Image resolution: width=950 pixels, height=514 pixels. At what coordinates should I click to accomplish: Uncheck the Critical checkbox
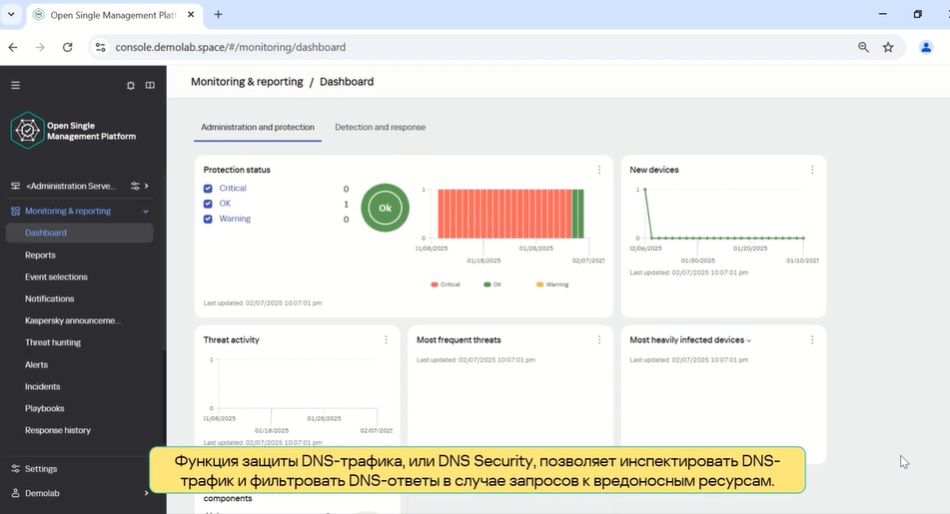pyautogui.click(x=208, y=189)
